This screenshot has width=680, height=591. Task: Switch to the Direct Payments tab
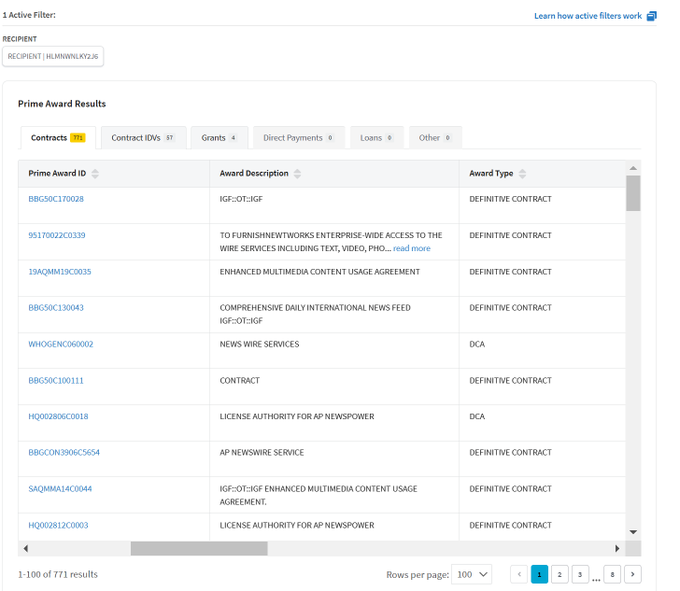click(299, 138)
